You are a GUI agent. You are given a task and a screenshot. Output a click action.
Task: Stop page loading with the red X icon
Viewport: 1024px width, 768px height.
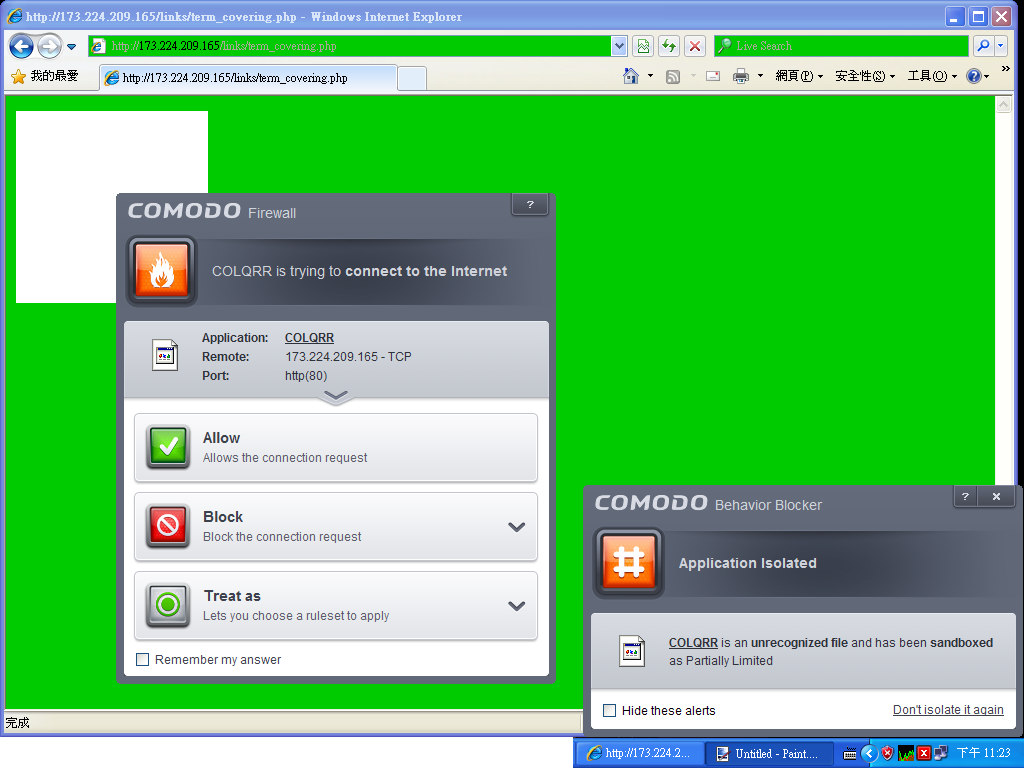tap(695, 46)
